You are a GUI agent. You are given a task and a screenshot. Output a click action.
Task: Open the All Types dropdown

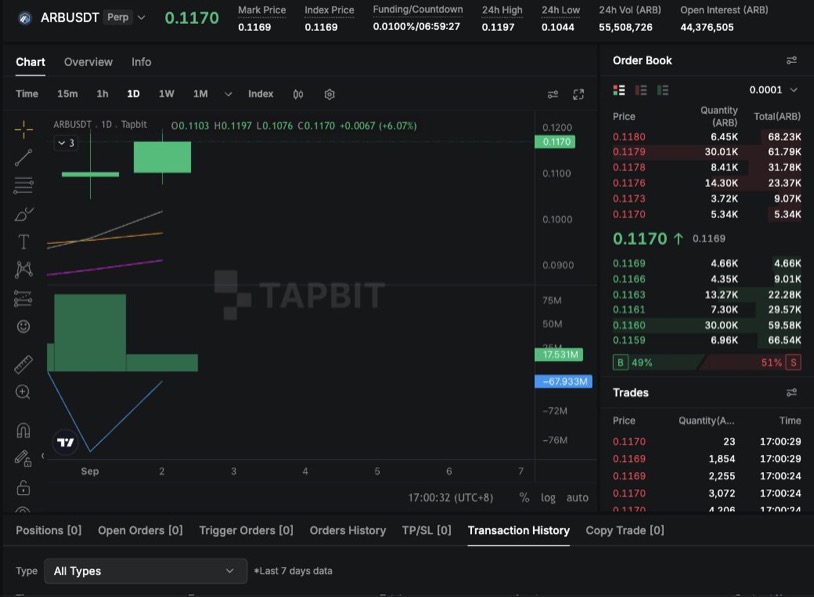pyautogui.click(x=145, y=571)
